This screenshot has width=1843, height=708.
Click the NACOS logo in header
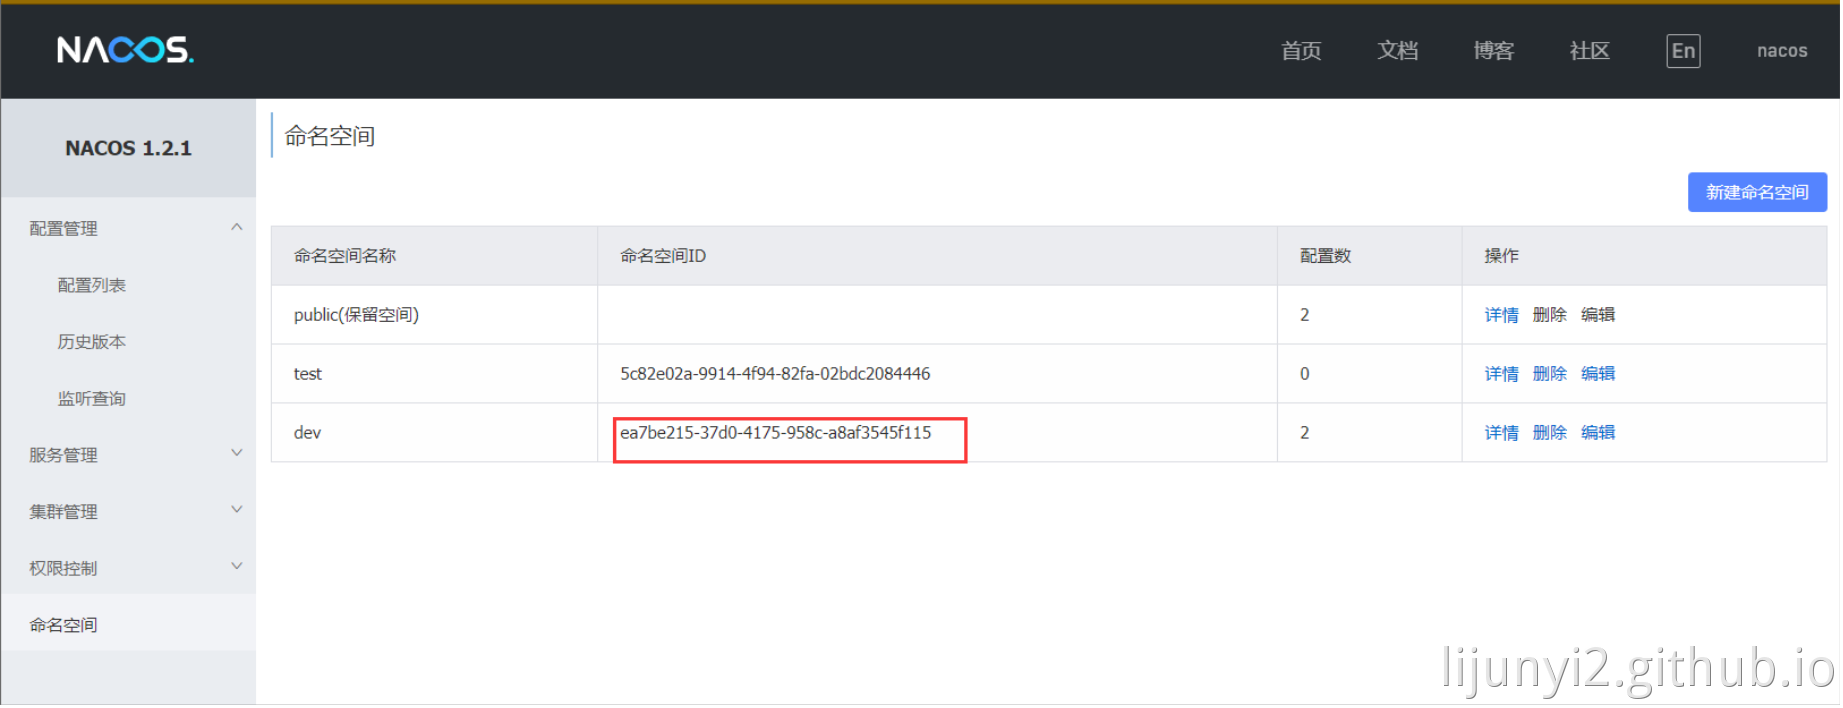125,50
